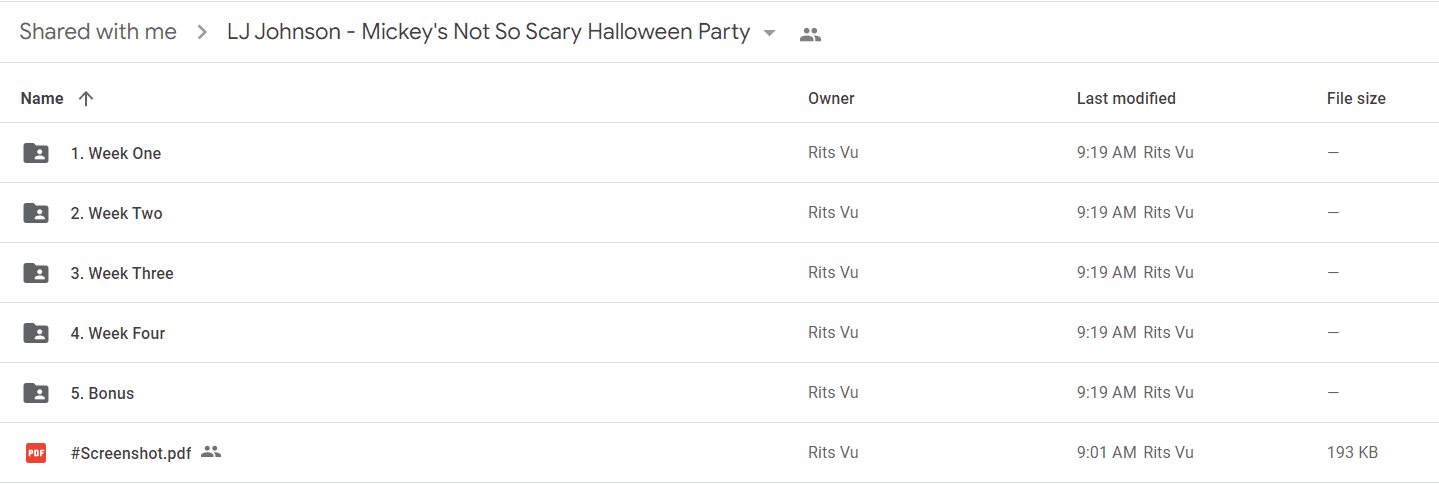Toggle sort direction arrow next to Name

point(86,98)
